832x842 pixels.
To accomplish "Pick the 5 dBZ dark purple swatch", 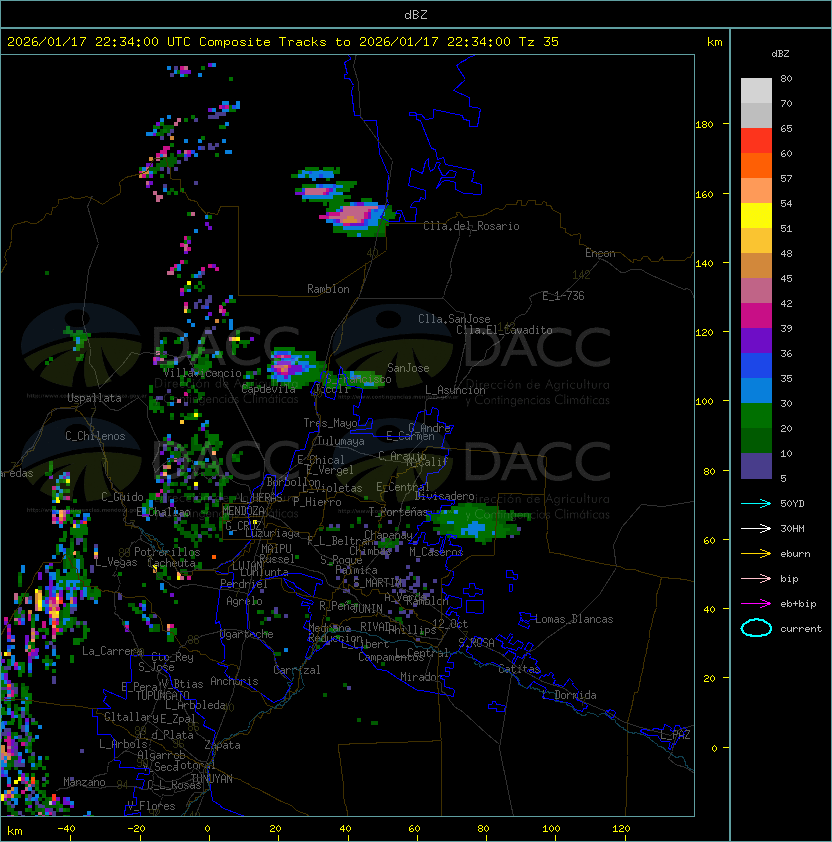I will pyautogui.click(x=756, y=466).
